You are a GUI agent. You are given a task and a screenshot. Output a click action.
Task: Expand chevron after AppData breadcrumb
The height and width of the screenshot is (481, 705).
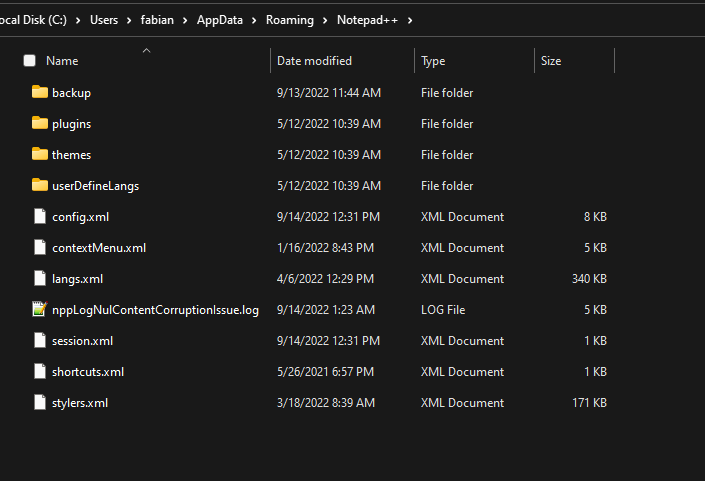254,20
